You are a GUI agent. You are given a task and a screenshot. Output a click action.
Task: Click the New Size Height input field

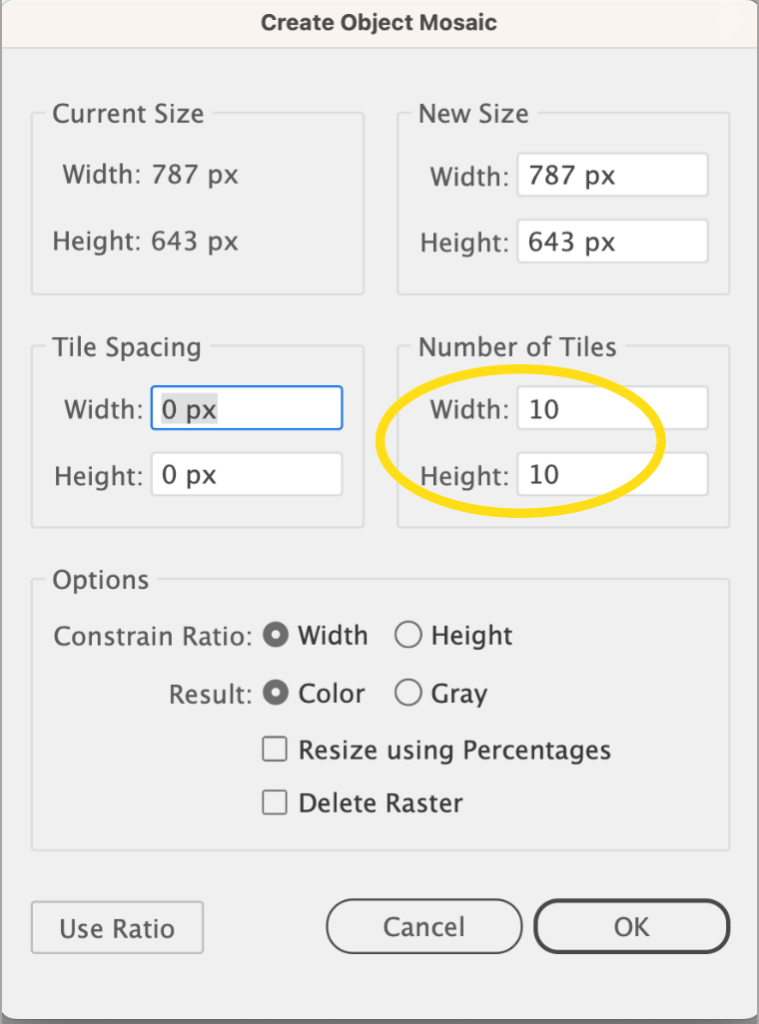tap(611, 242)
